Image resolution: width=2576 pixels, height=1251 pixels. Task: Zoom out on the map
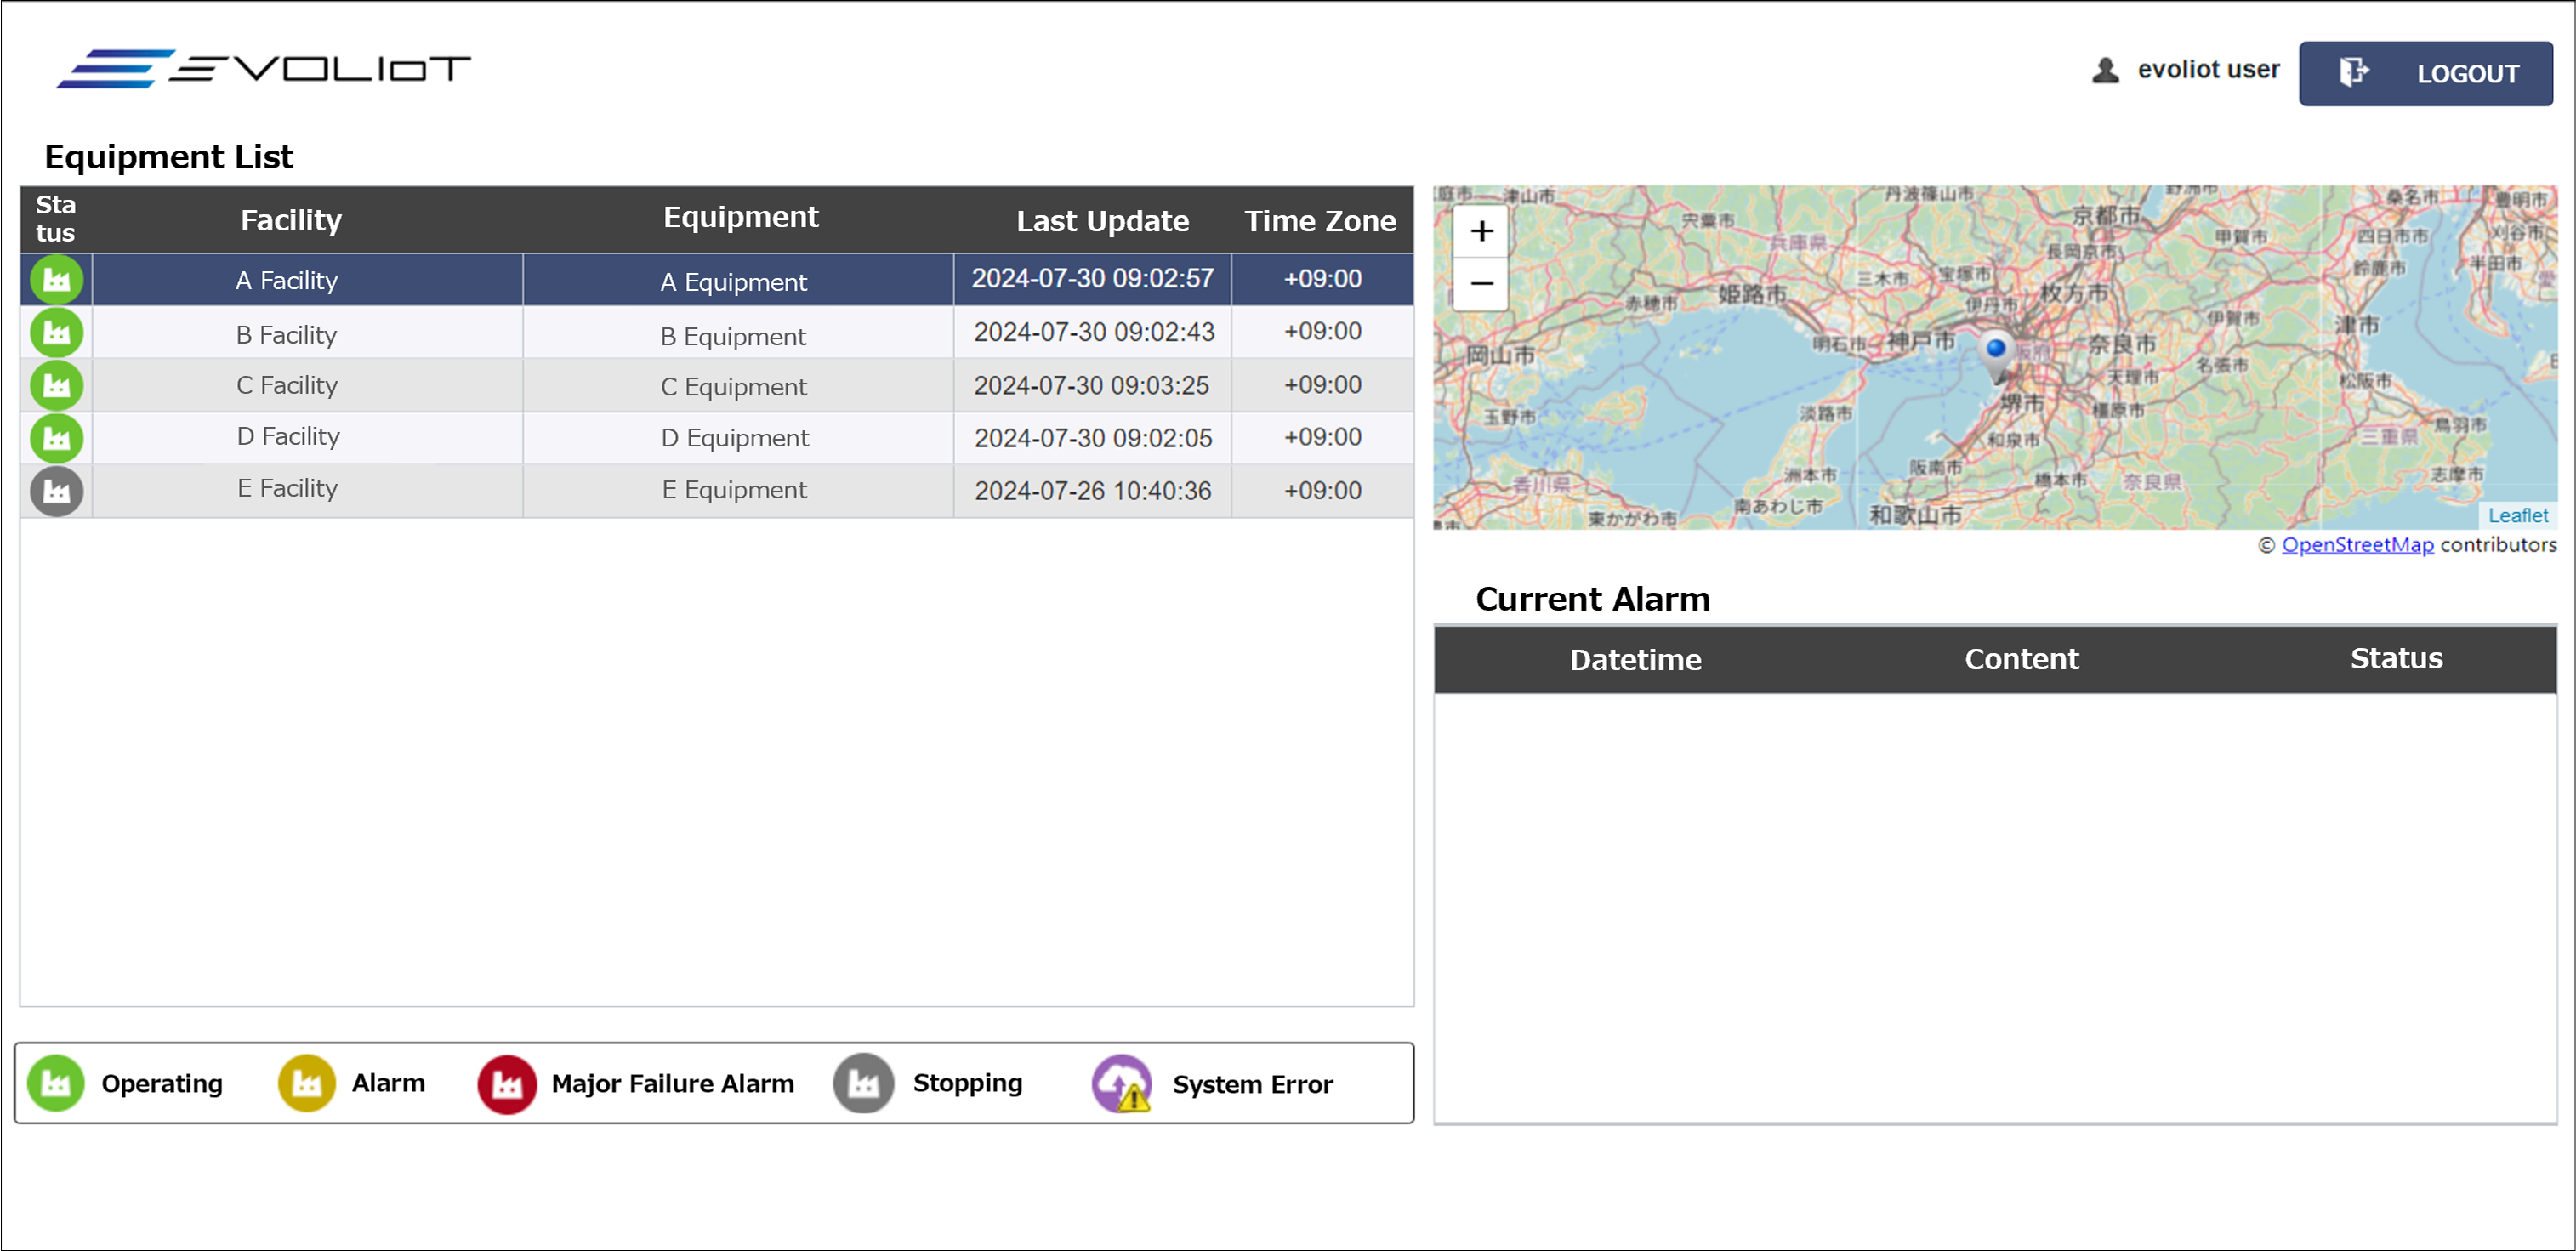tap(1481, 284)
